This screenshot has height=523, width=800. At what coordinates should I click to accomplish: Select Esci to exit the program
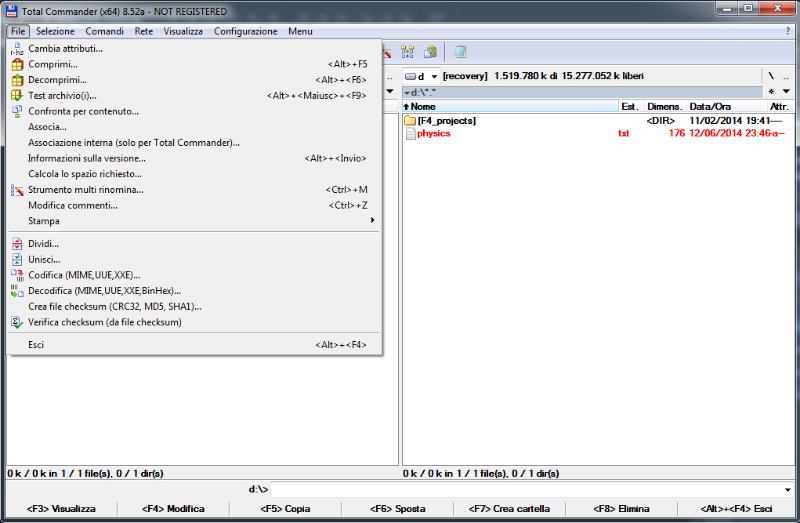click(36, 345)
